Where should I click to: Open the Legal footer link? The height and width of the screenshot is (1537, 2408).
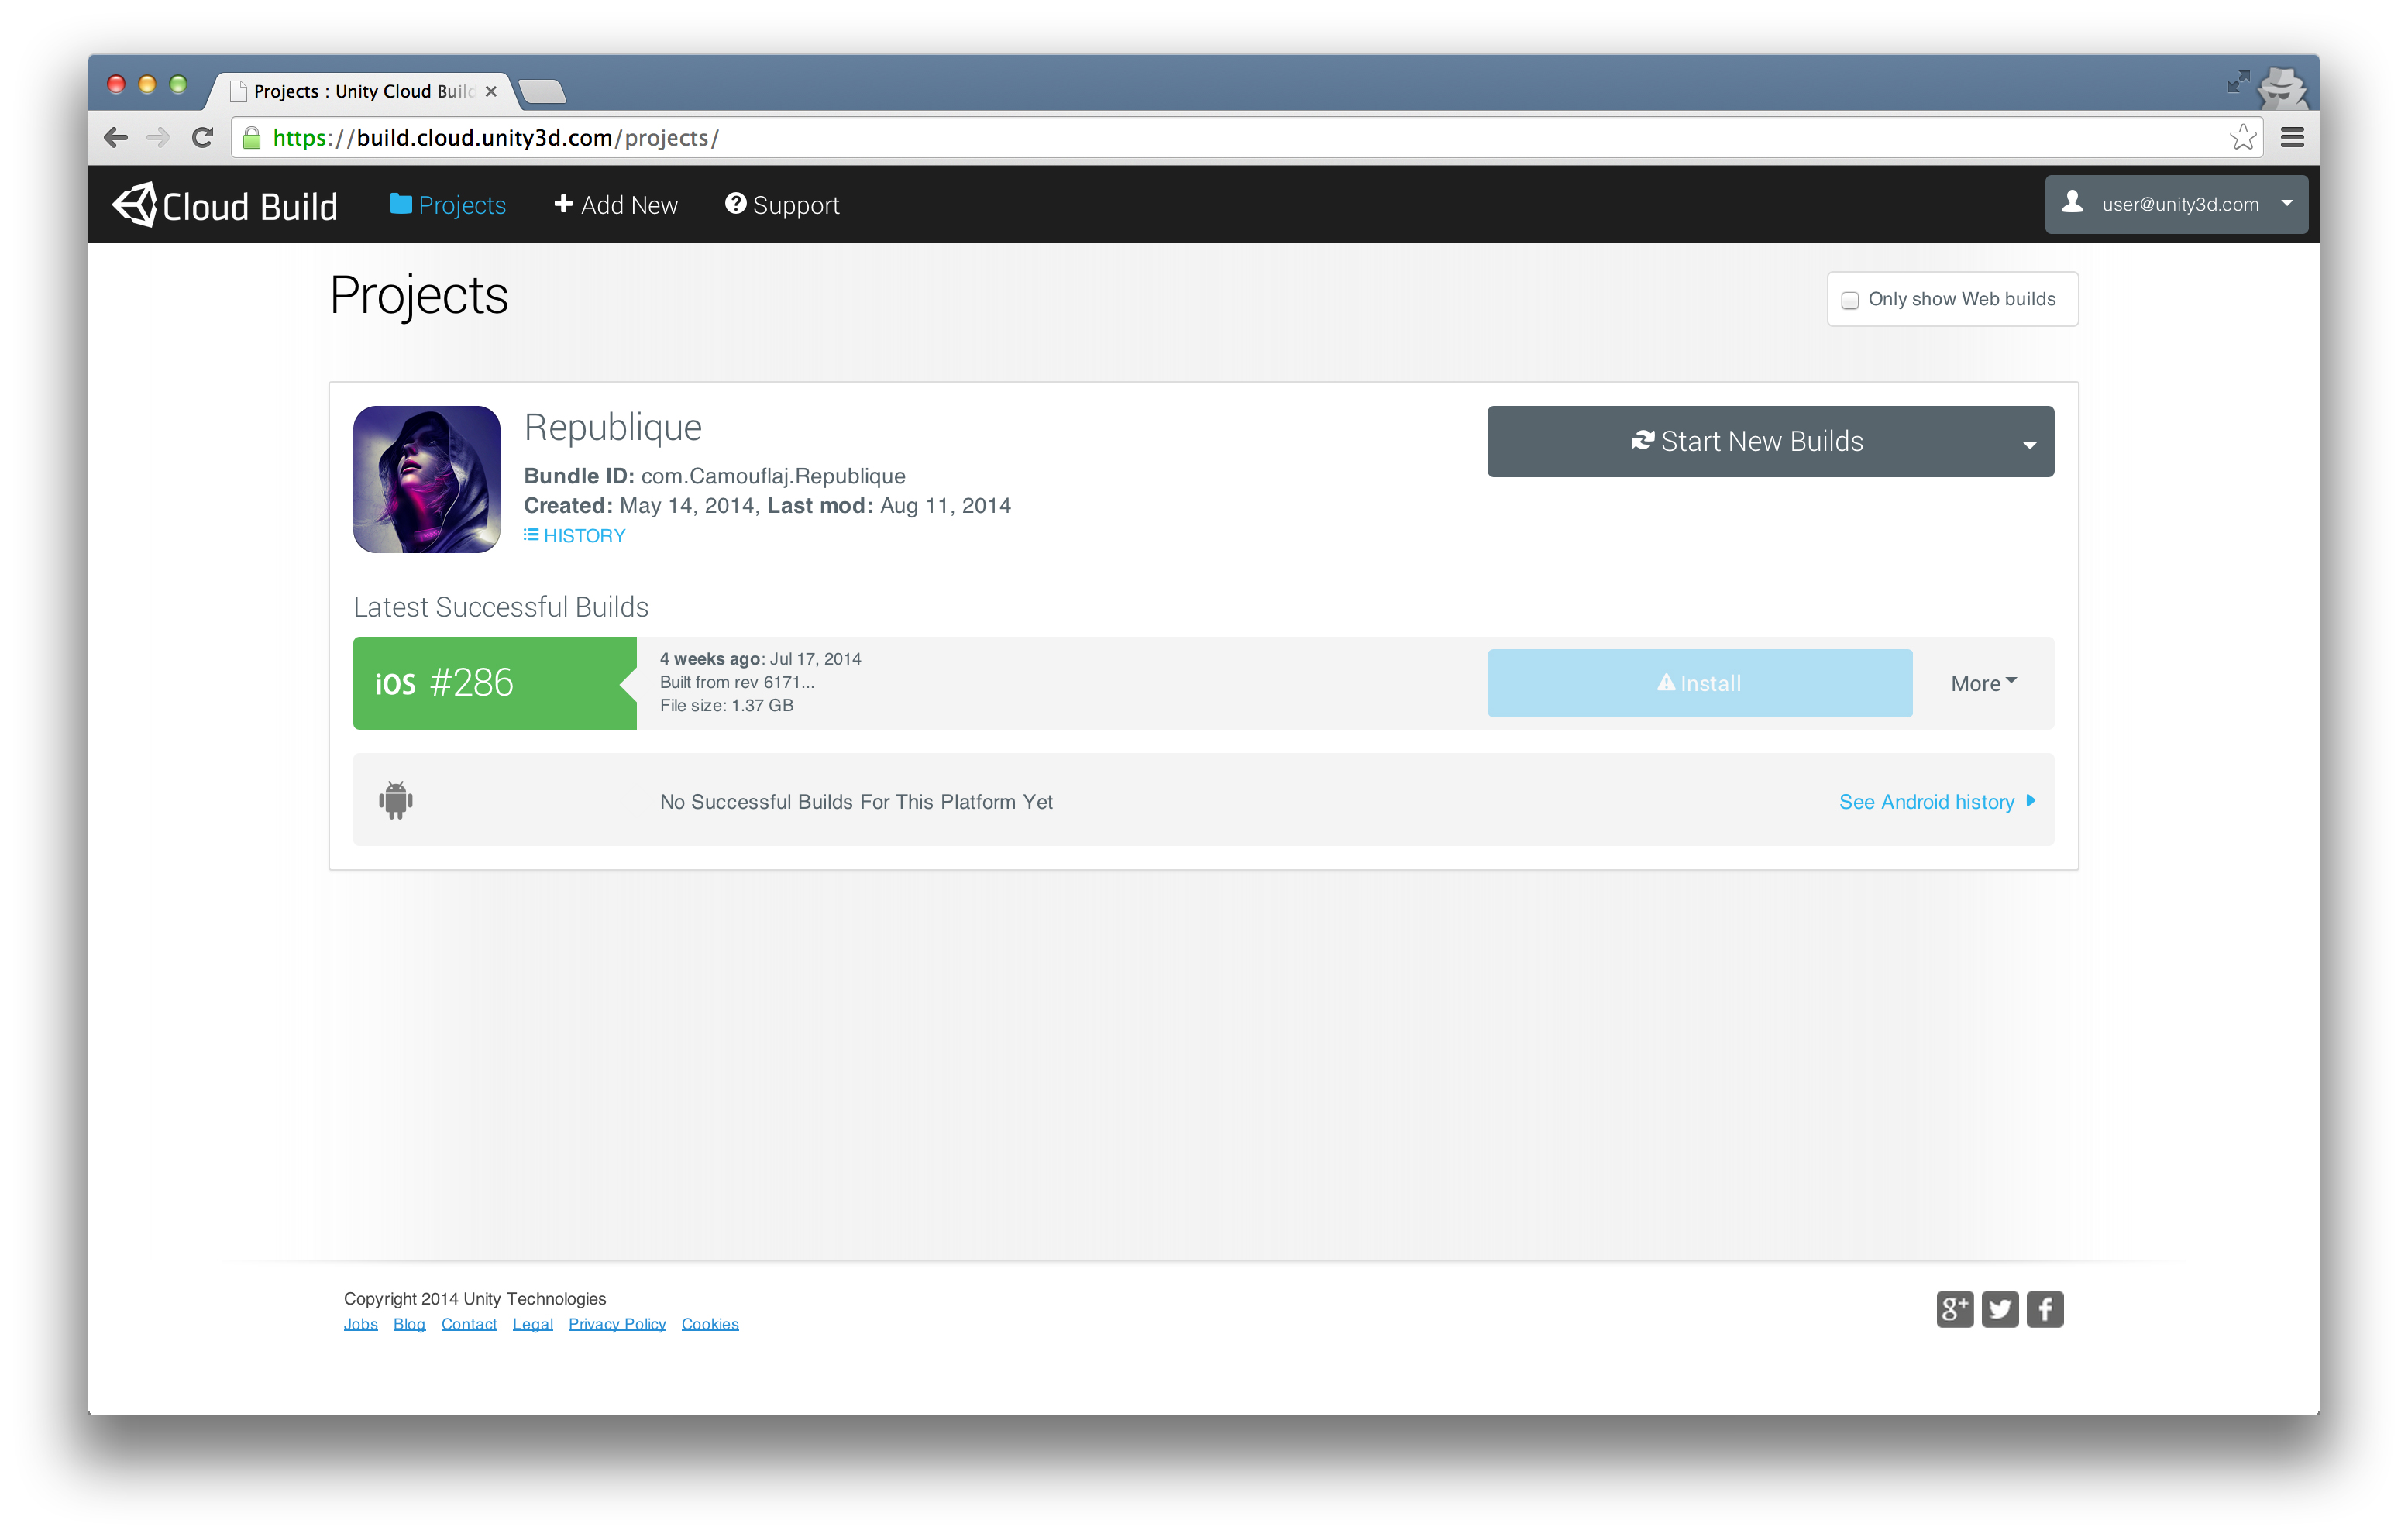533,1324
